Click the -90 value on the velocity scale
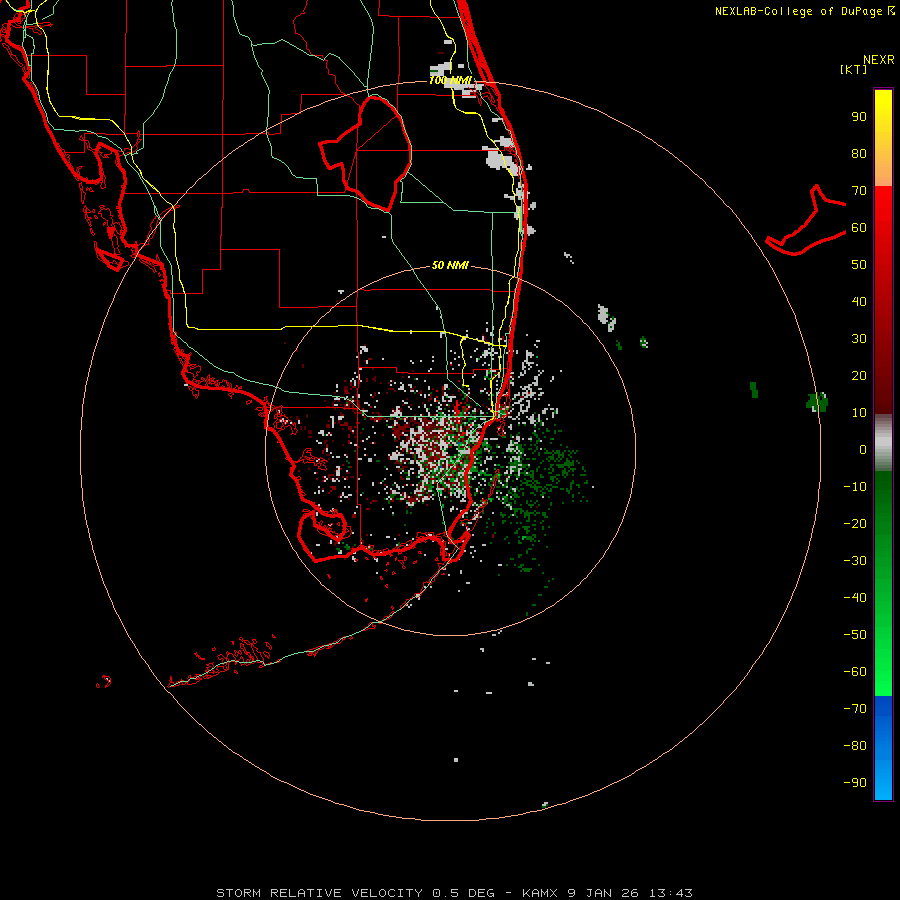 click(855, 783)
